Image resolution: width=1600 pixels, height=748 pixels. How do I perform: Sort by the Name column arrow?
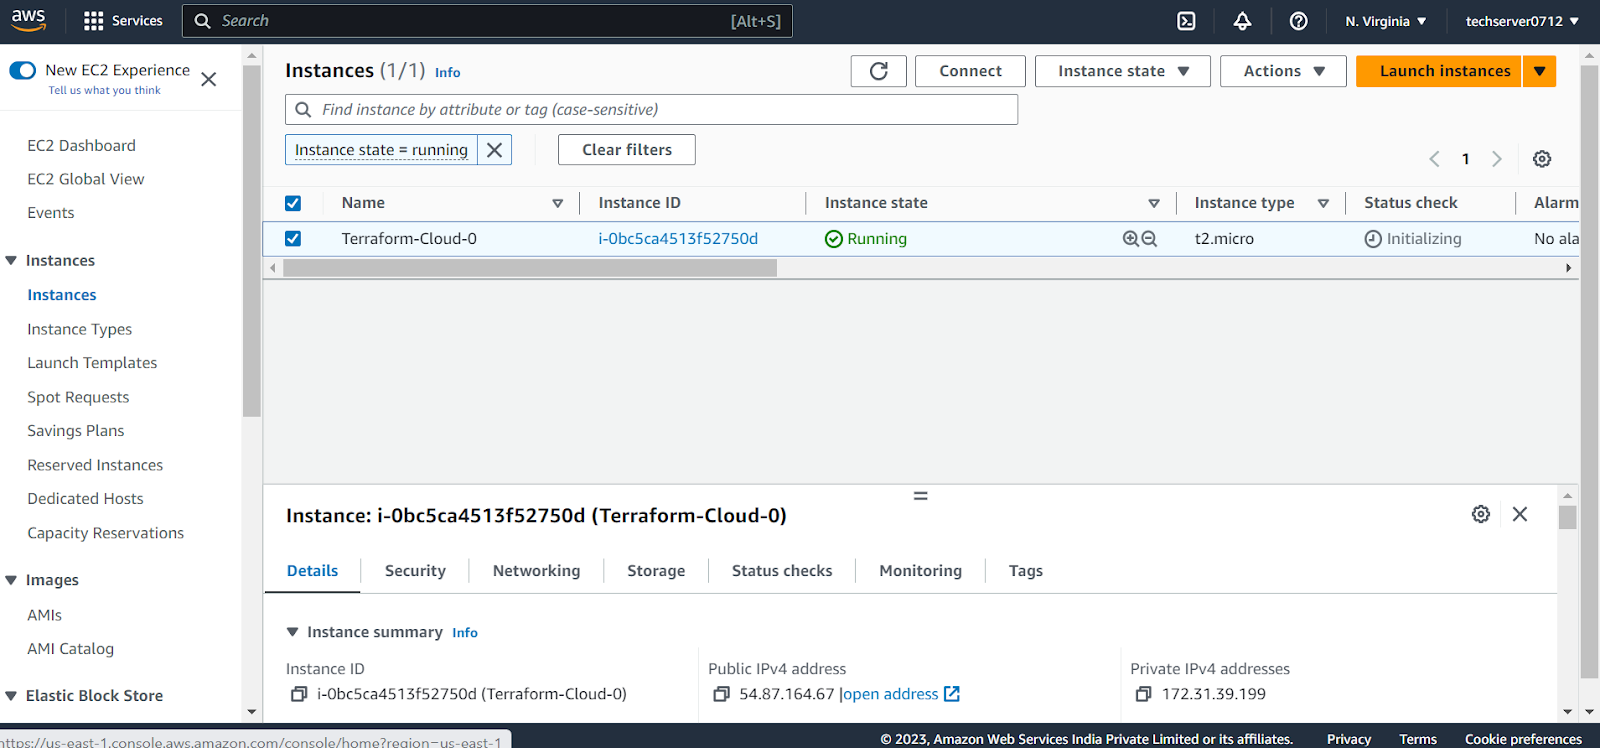558,203
